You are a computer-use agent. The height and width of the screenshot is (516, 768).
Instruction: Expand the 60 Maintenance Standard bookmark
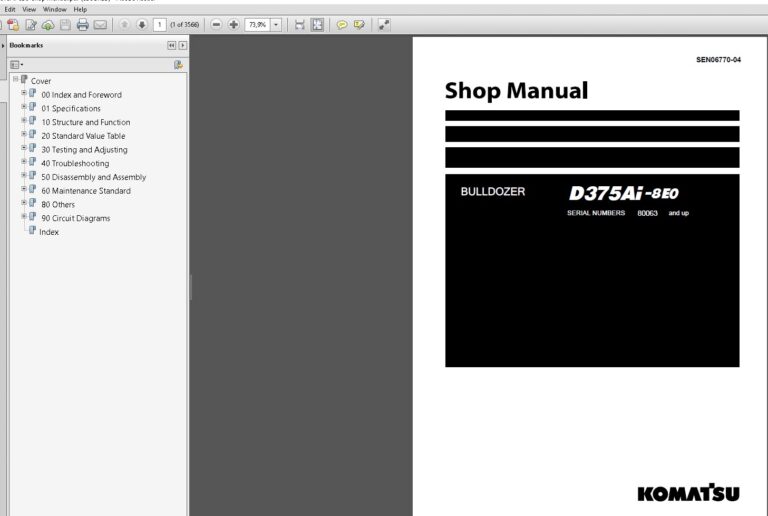(24, 188)
